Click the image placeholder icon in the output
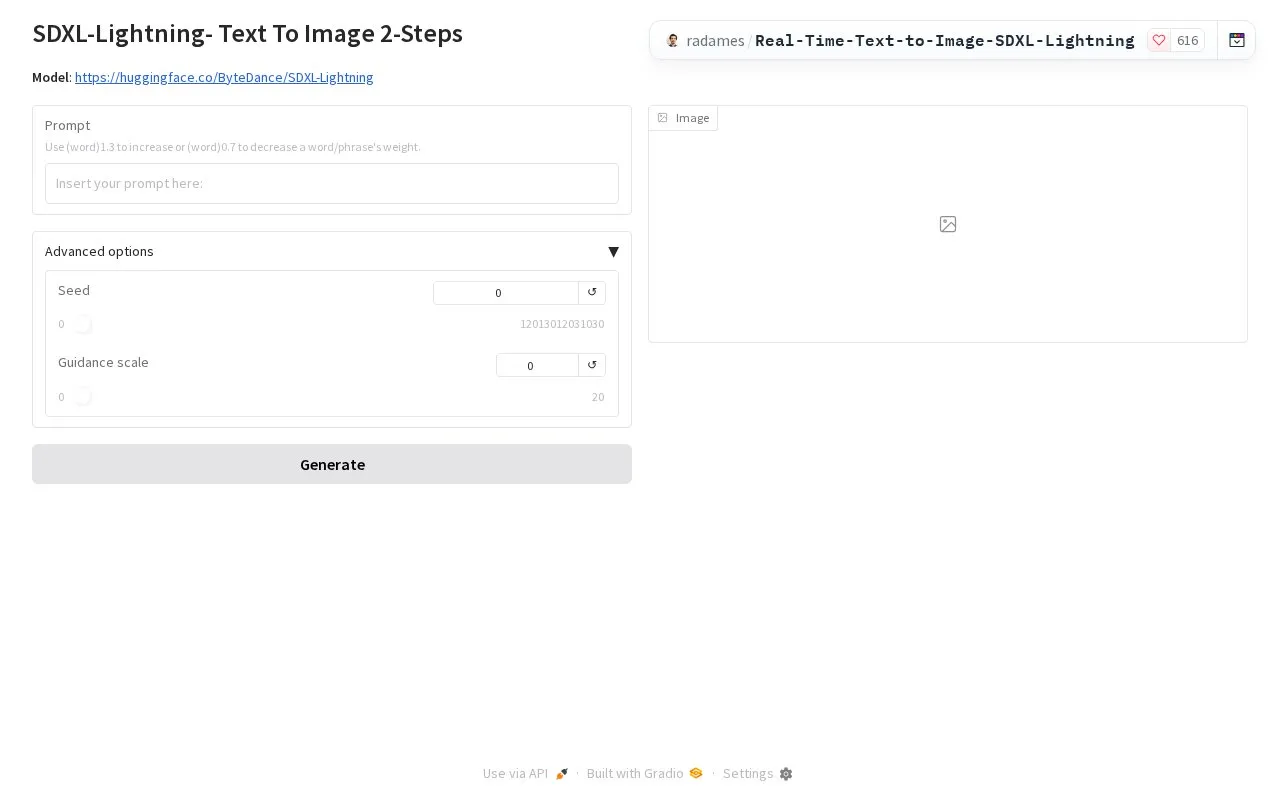 click(x=948, y=224)
